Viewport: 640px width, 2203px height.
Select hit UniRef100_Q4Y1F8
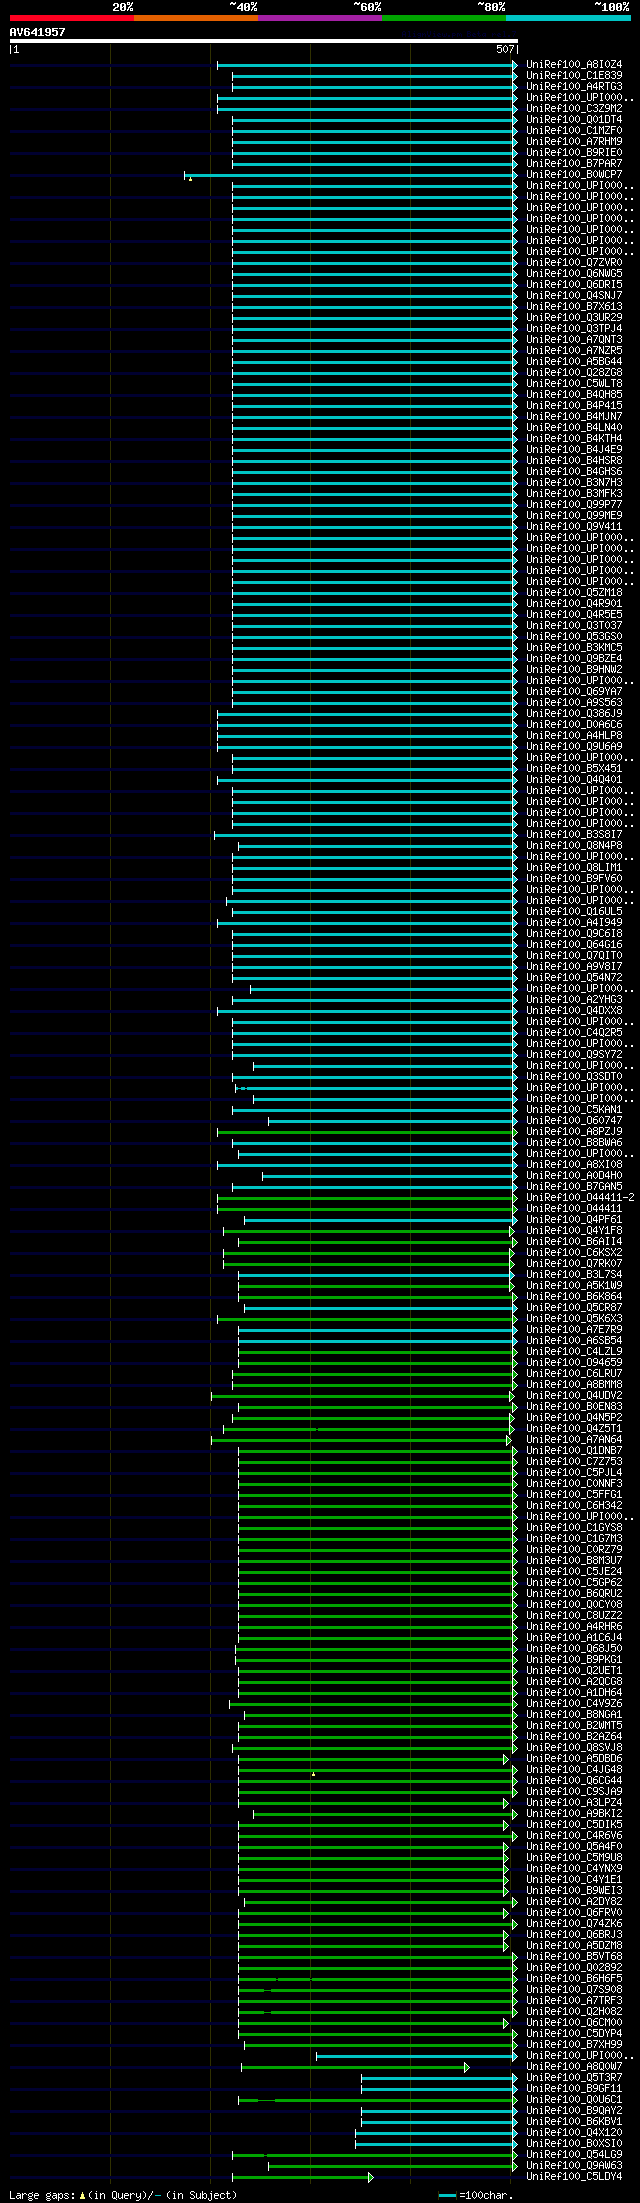click(x=574, y=1231)
